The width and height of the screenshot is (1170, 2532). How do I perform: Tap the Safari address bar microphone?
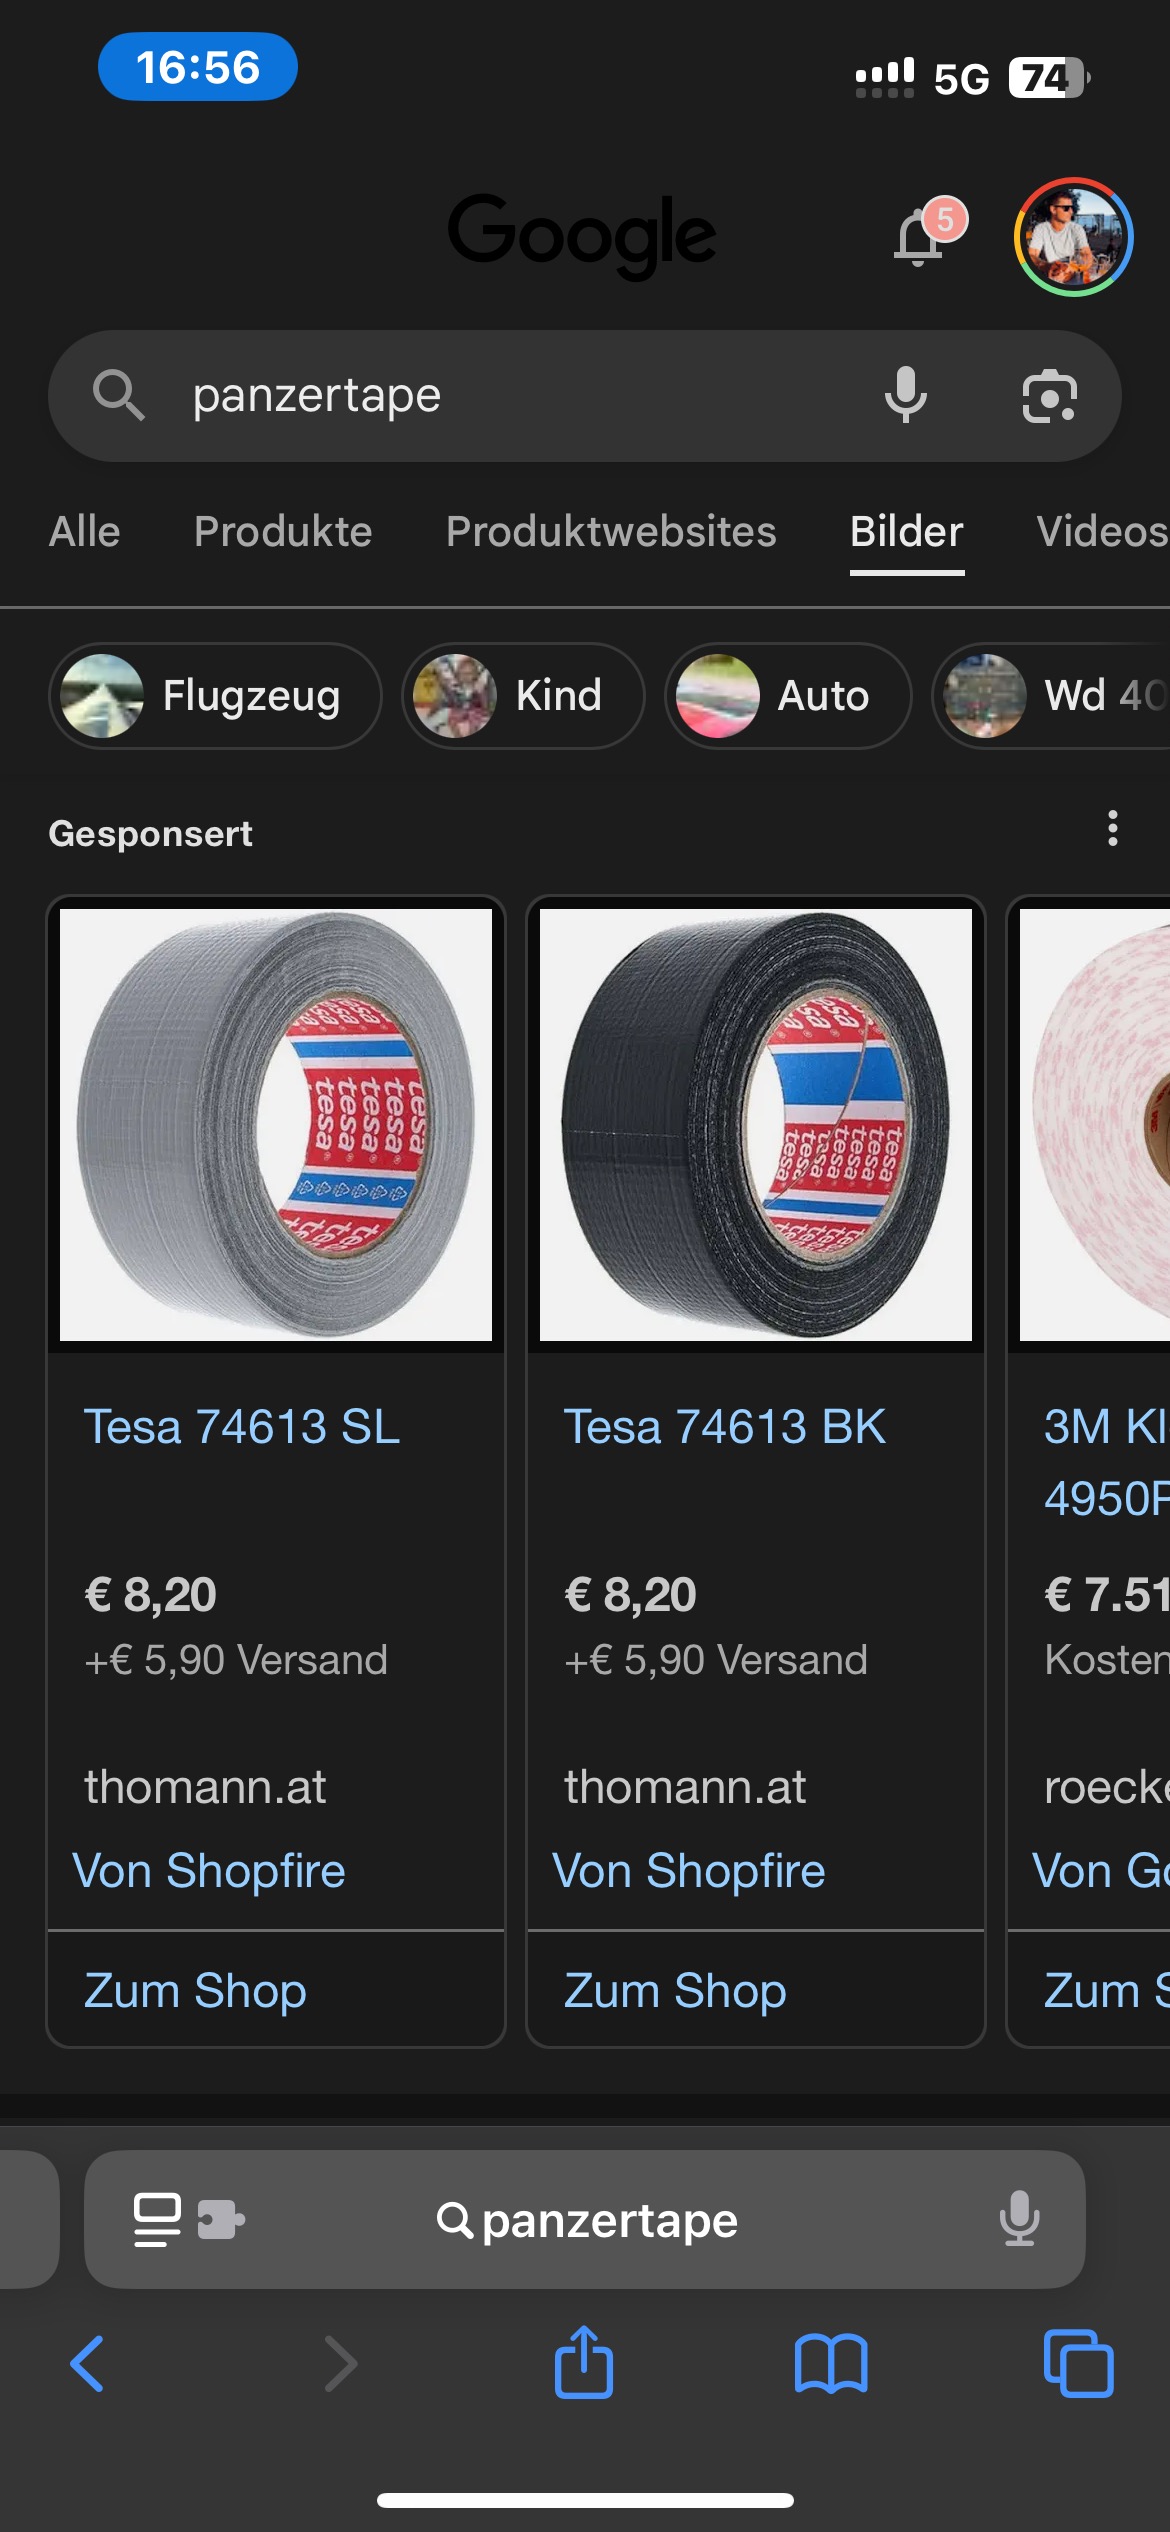pyautogui.click(x=1019, y=2219)
